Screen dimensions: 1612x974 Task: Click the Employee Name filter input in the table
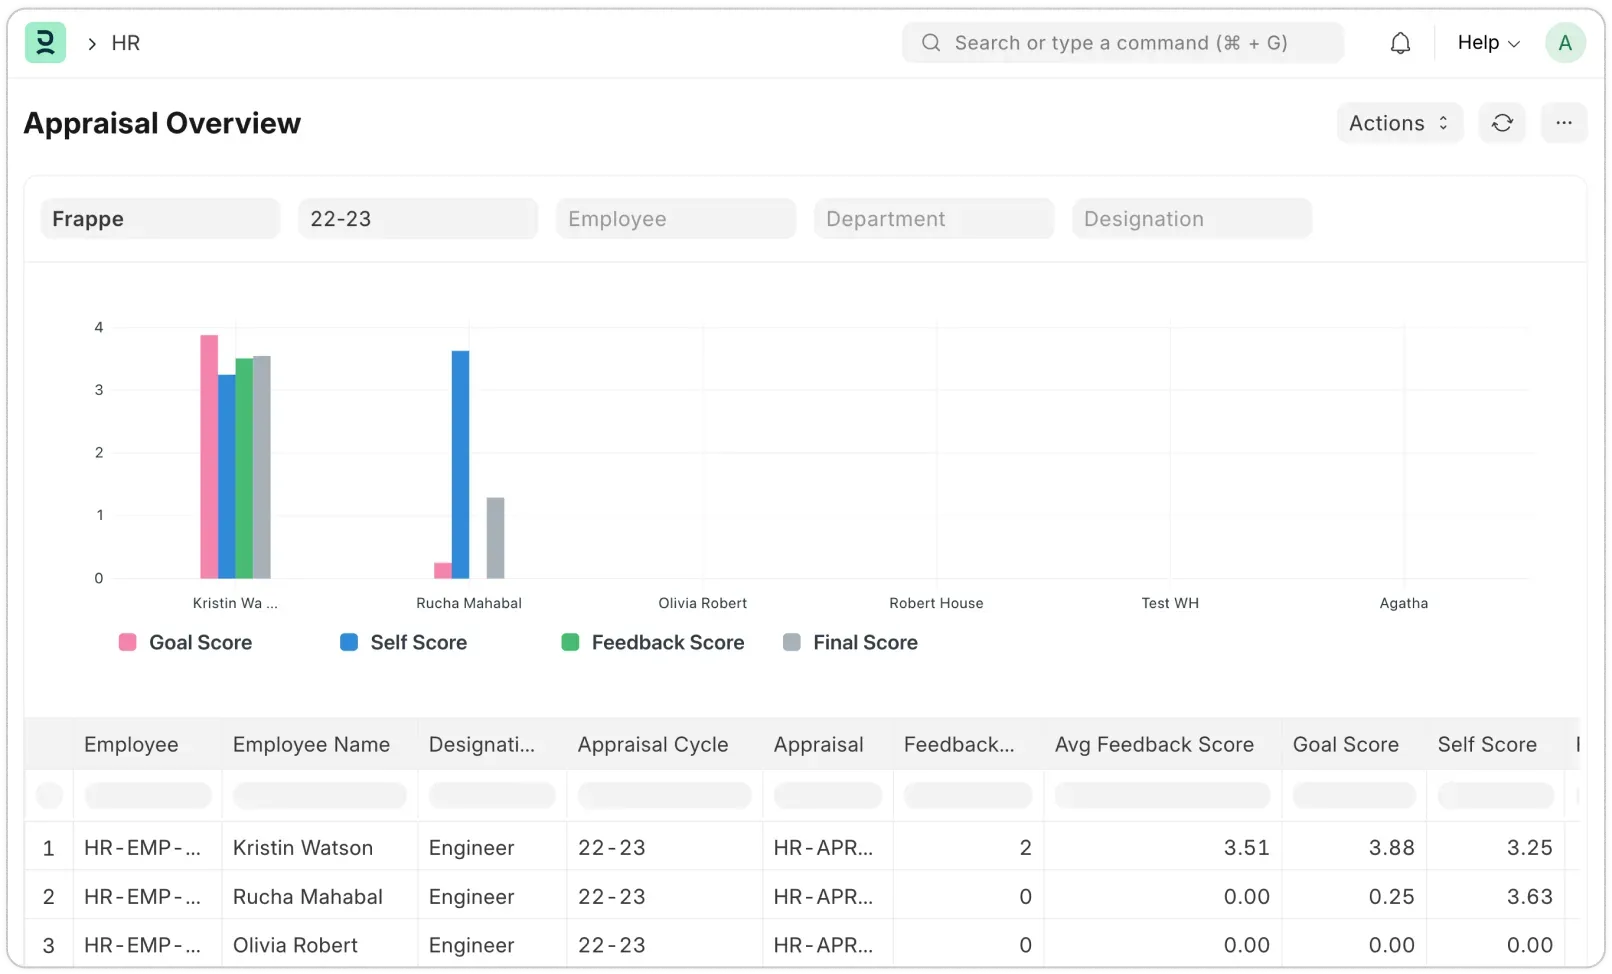pyautogui.click(x=319, y=795)
